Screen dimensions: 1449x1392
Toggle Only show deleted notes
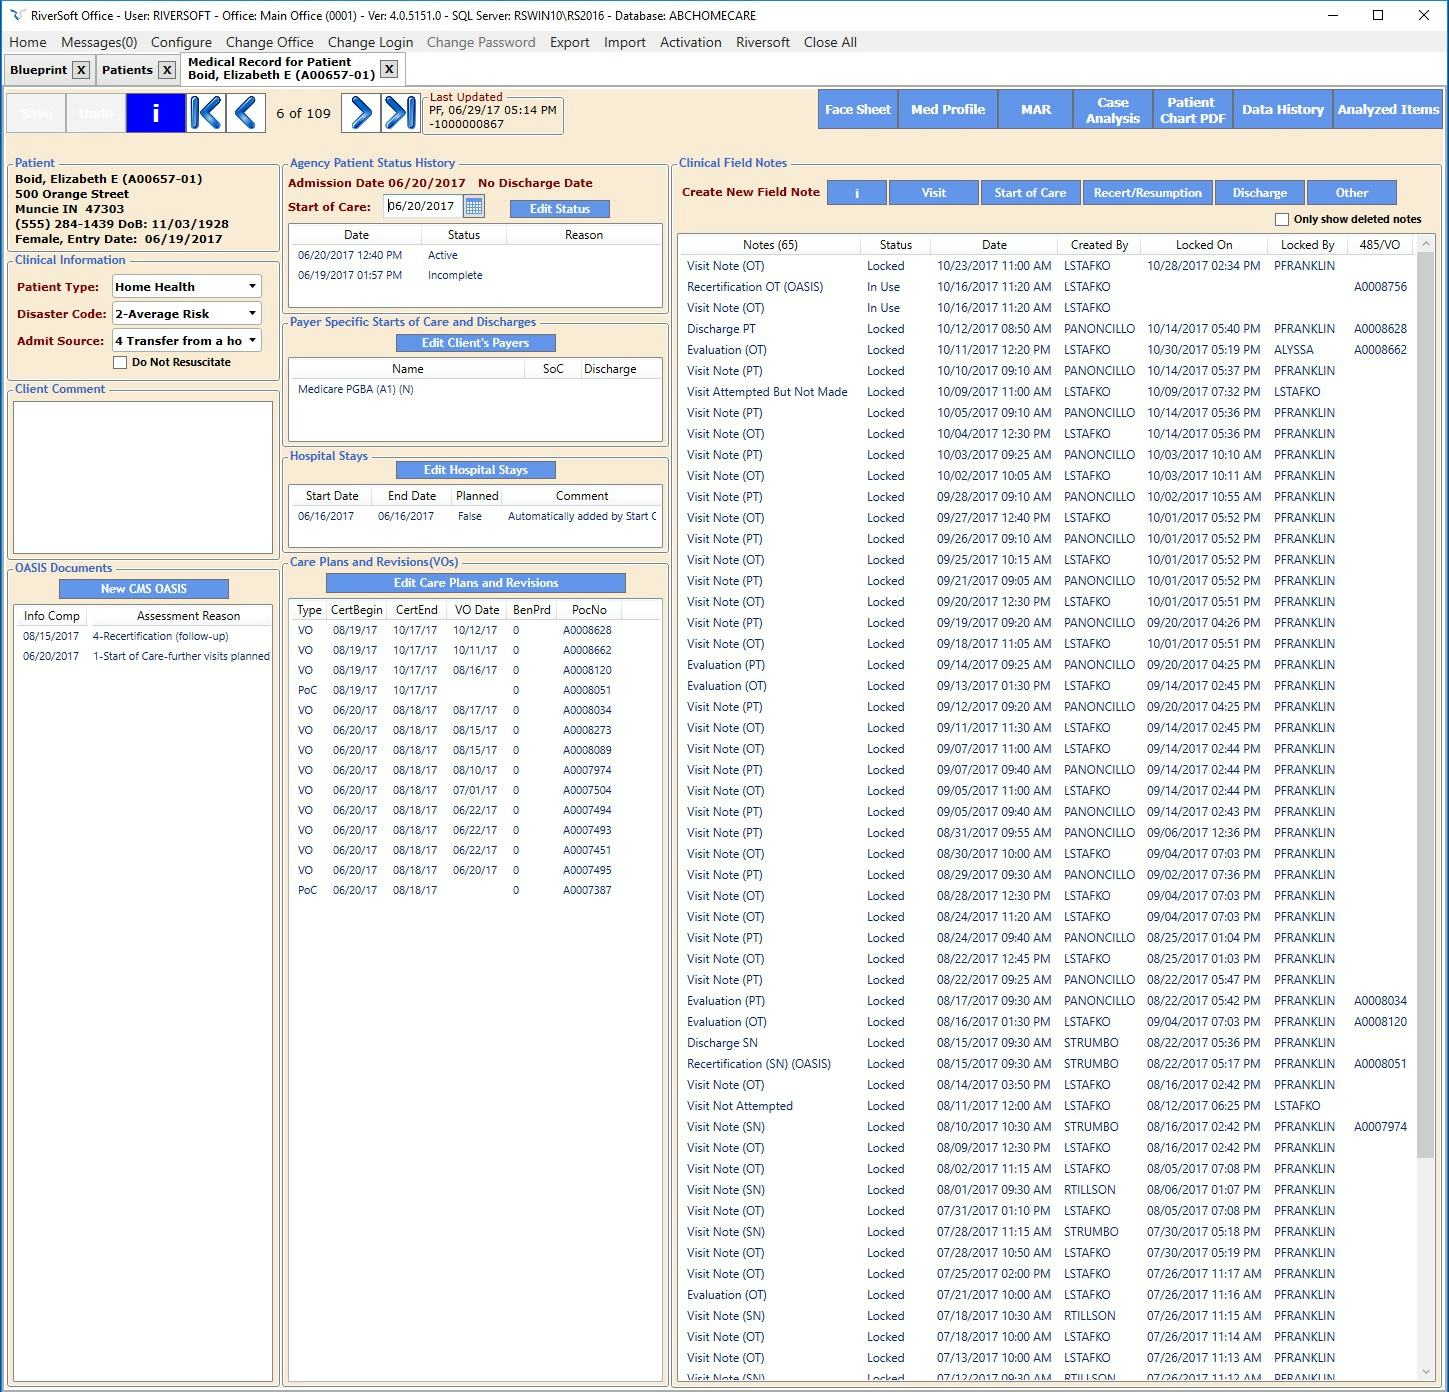click(x=1283, y=219)
